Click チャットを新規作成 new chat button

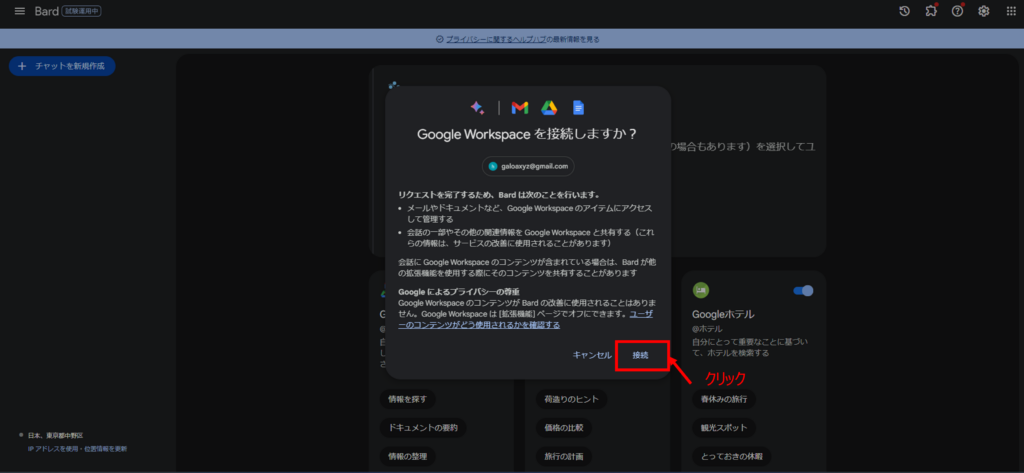pyautogui.click(x=62, y=66)
